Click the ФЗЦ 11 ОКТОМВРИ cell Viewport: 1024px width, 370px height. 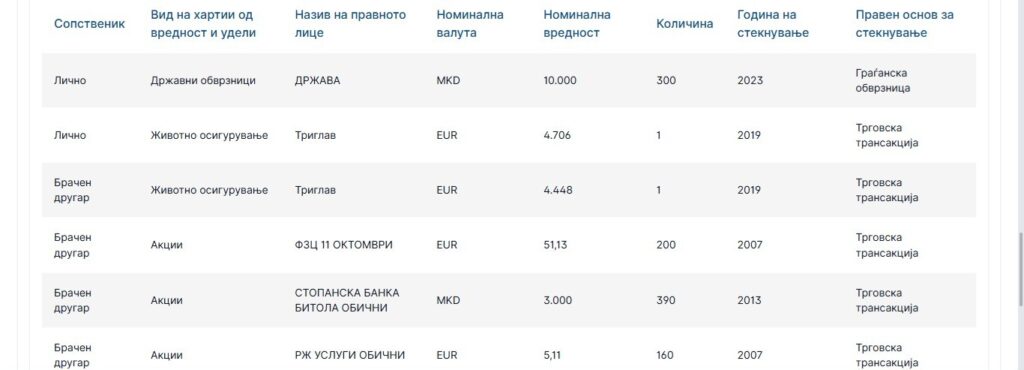tap(344, 245)
